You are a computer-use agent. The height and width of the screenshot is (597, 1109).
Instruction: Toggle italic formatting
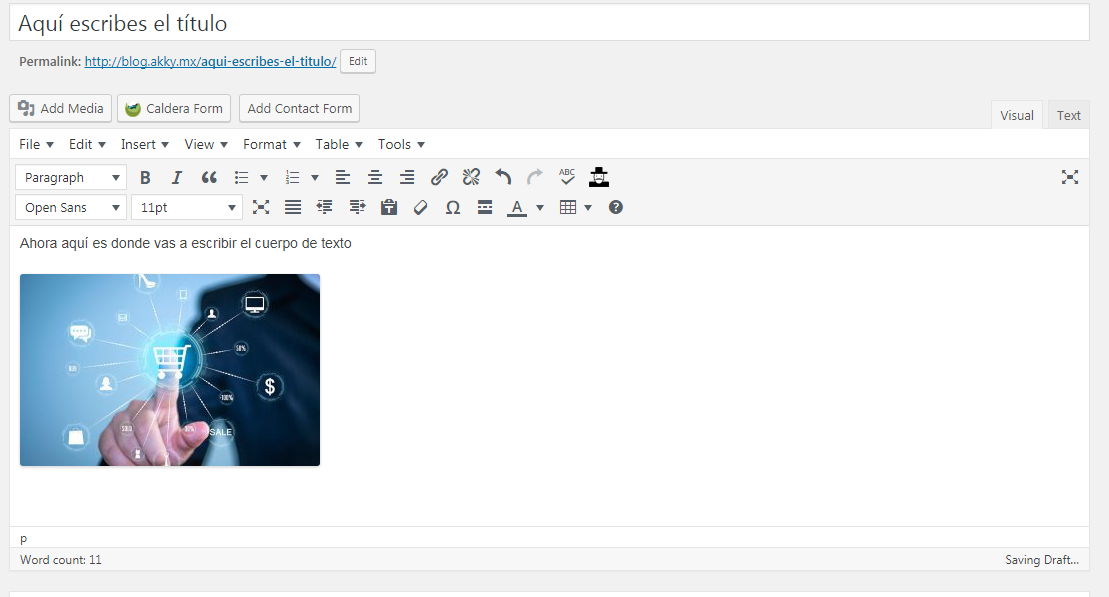click(177, 178)
